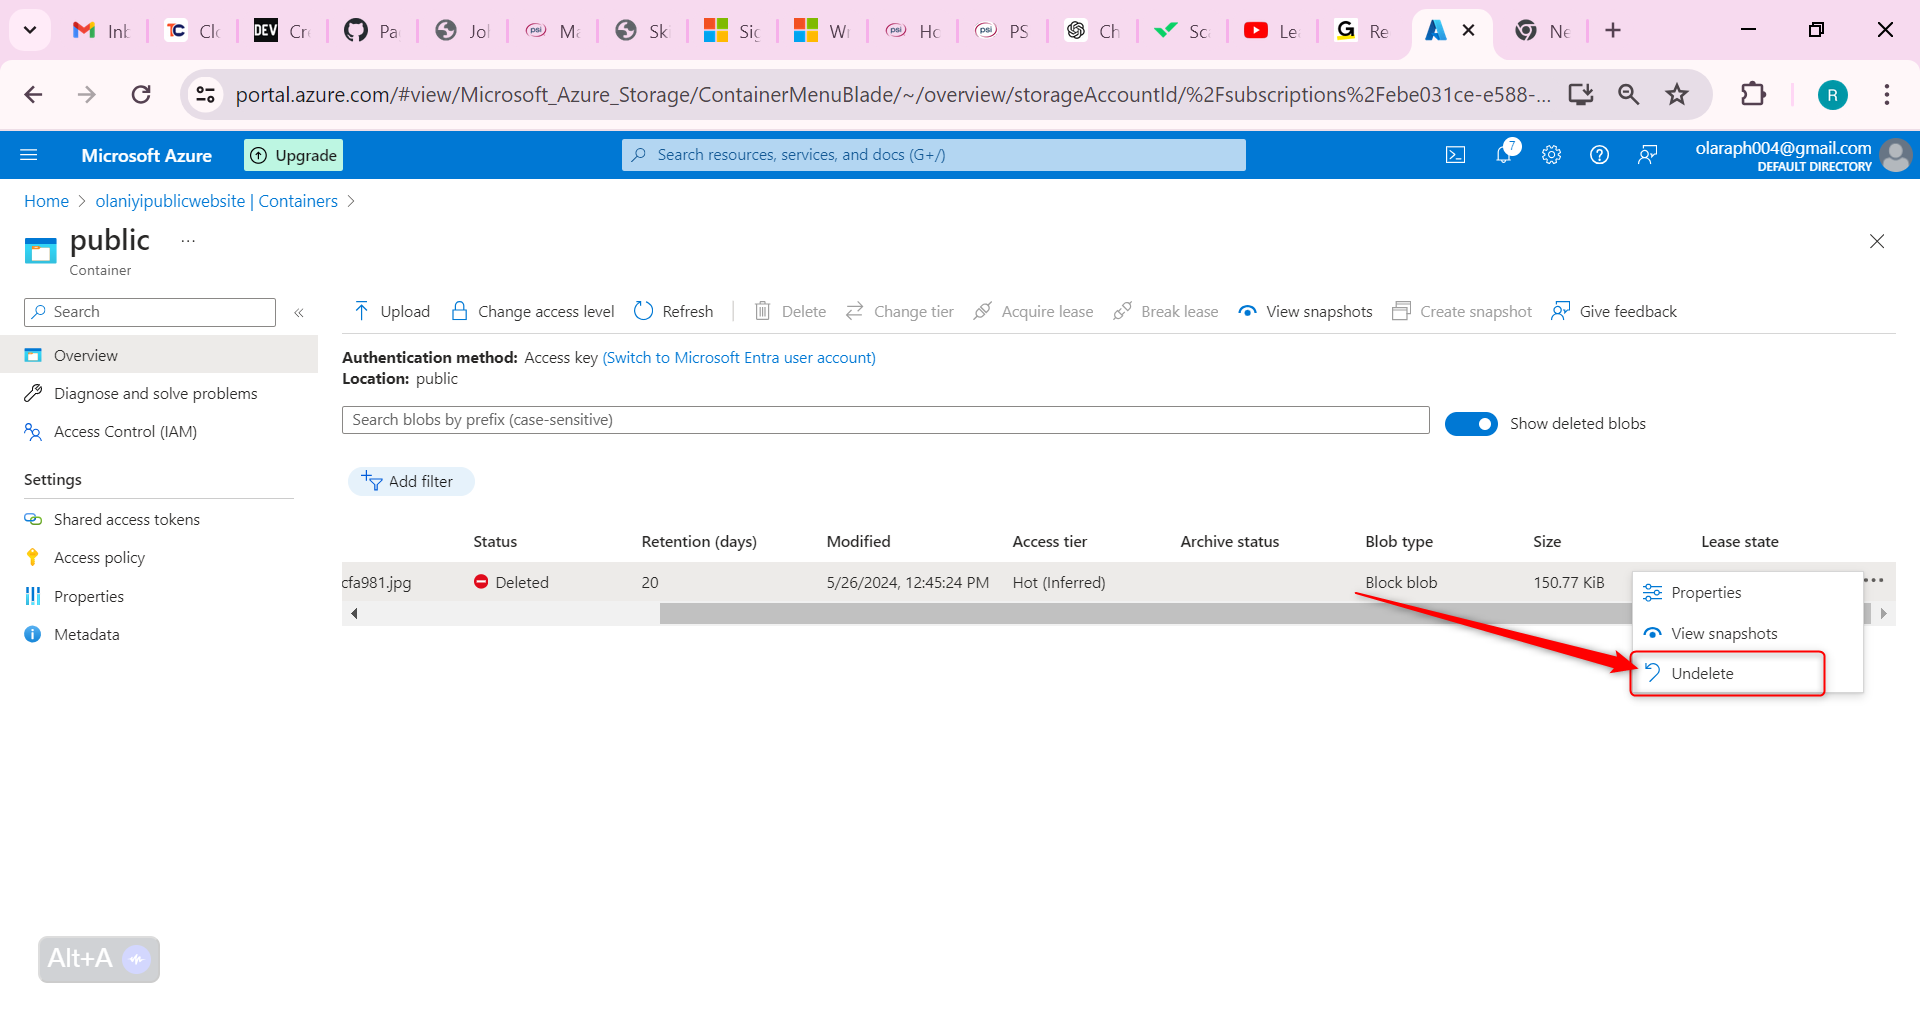Click the Lease state column header

click(x=1740, y=541)
